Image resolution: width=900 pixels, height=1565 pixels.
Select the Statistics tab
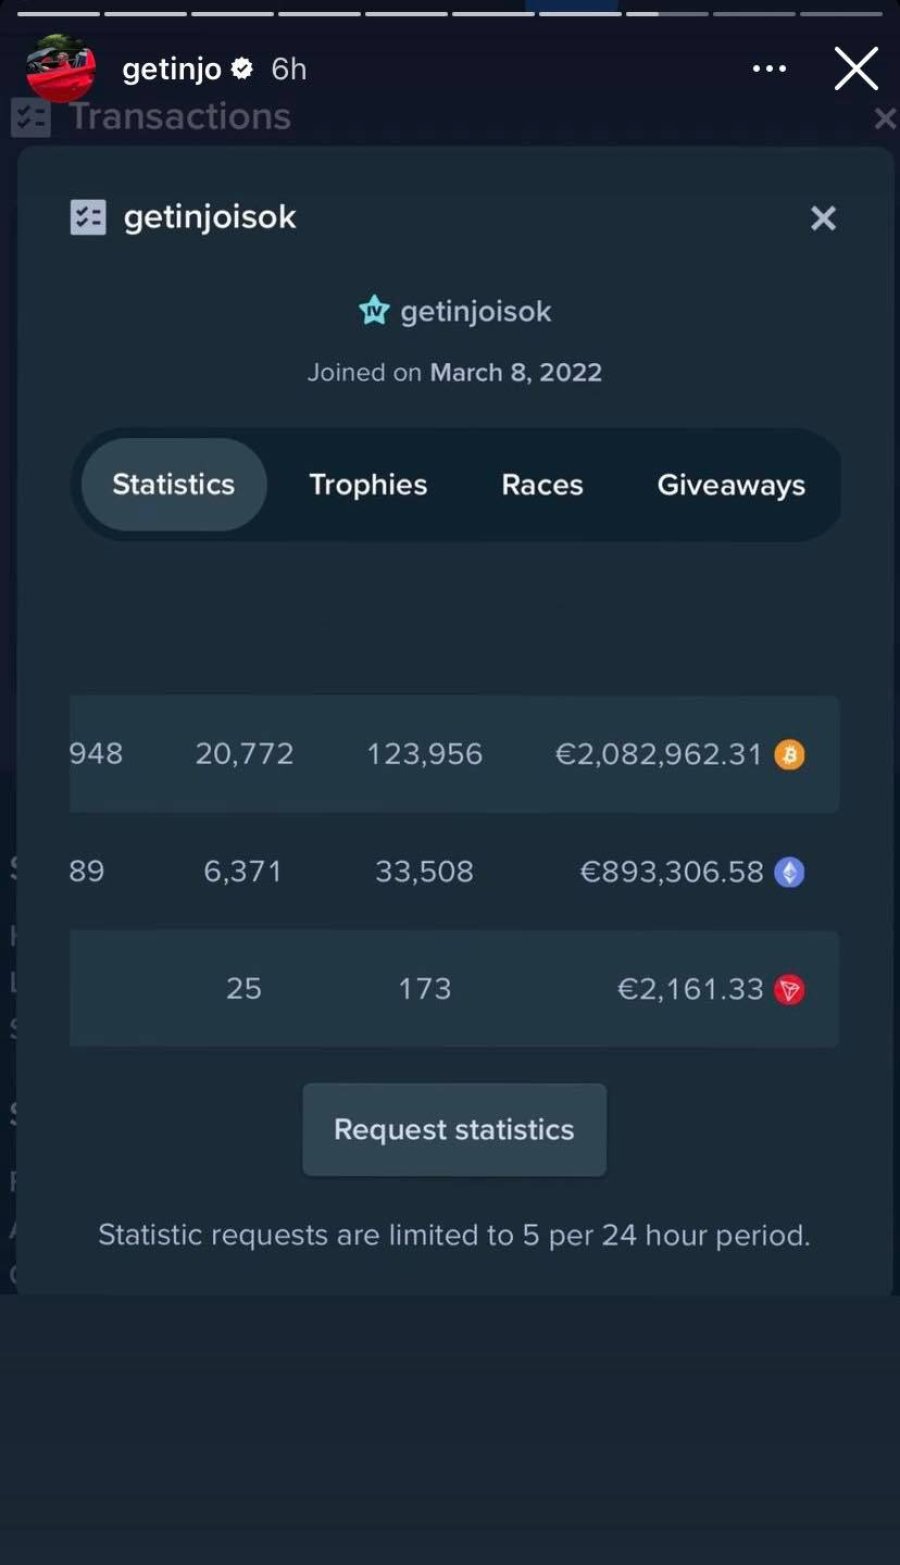(x=174, y=484)
